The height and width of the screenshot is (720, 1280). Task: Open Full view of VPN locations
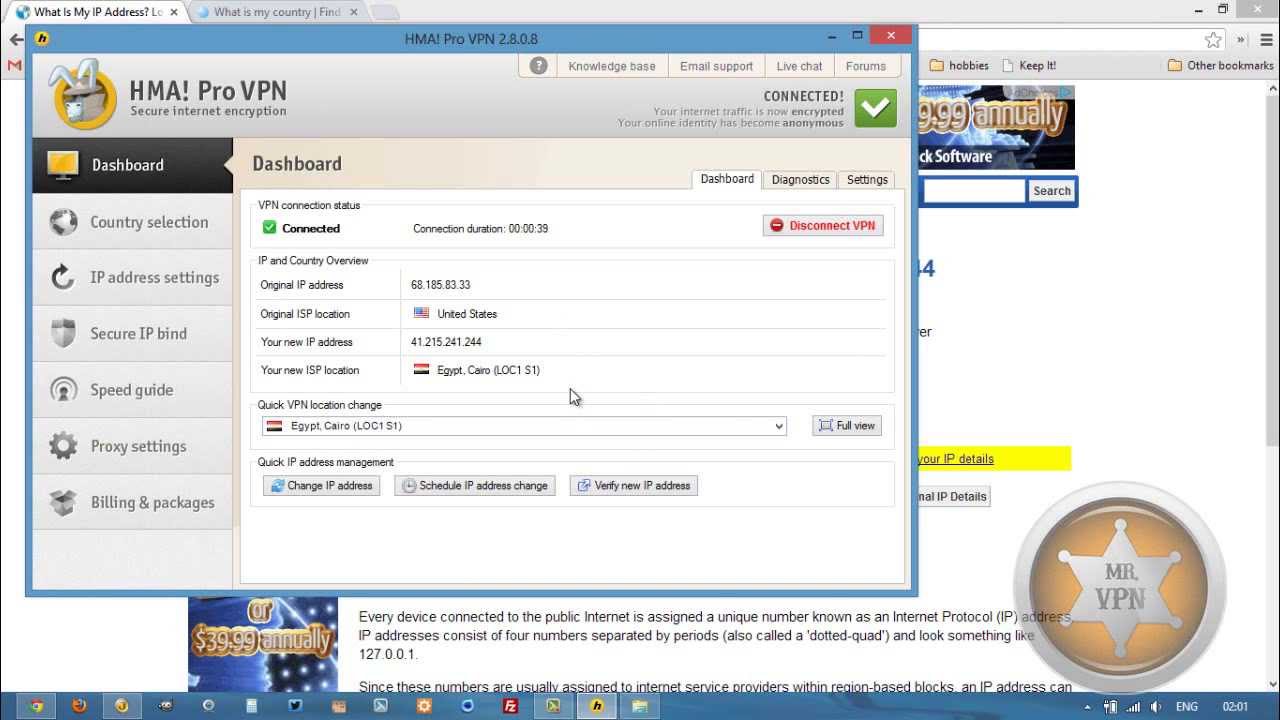847,426
